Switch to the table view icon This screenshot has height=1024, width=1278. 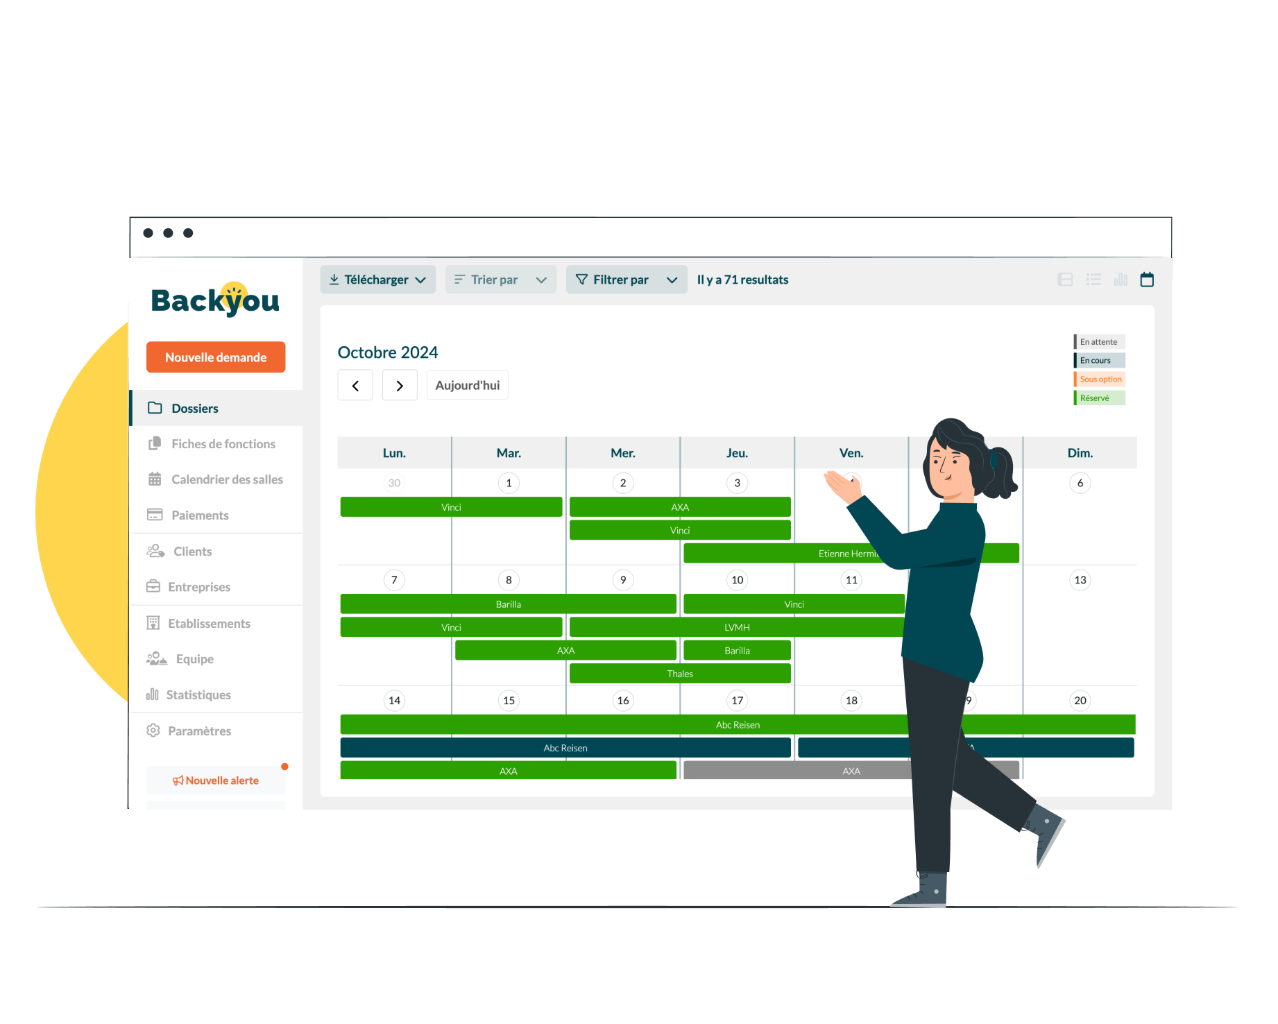1065,280
